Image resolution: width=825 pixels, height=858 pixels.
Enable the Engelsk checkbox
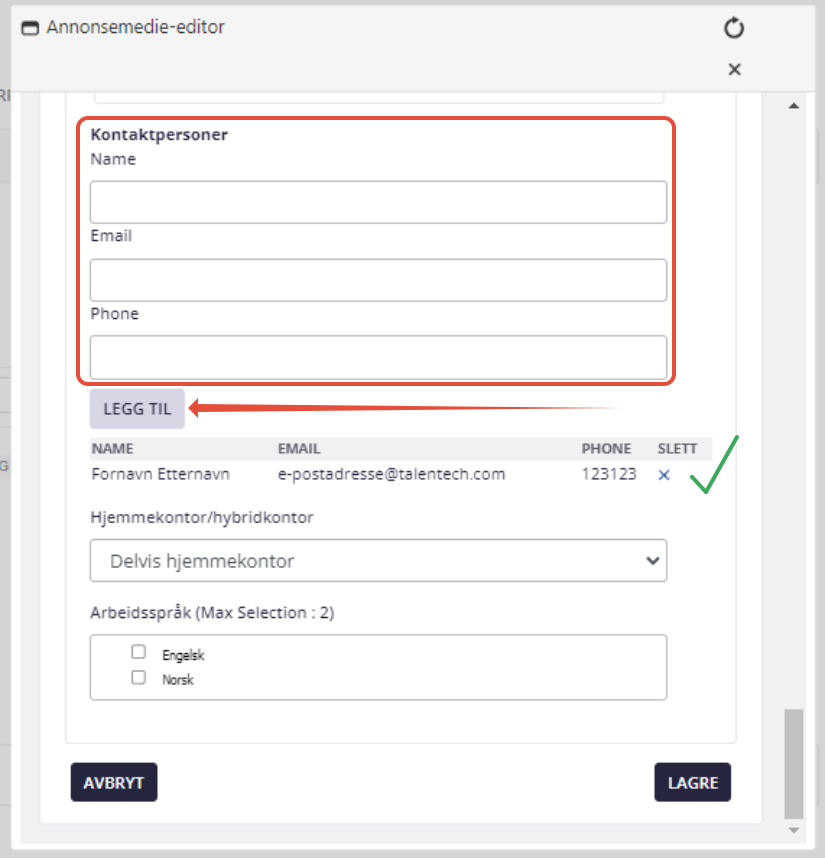pos(138,652)
